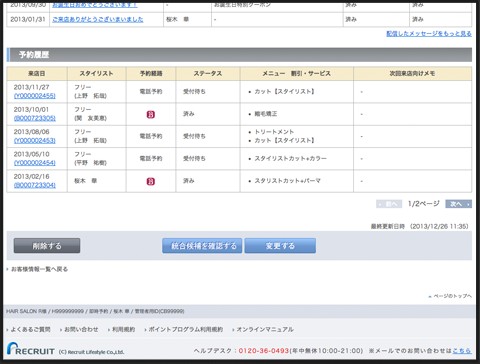
Task: Click the 次回来店向けメモ column header
Action: (412, 73)
